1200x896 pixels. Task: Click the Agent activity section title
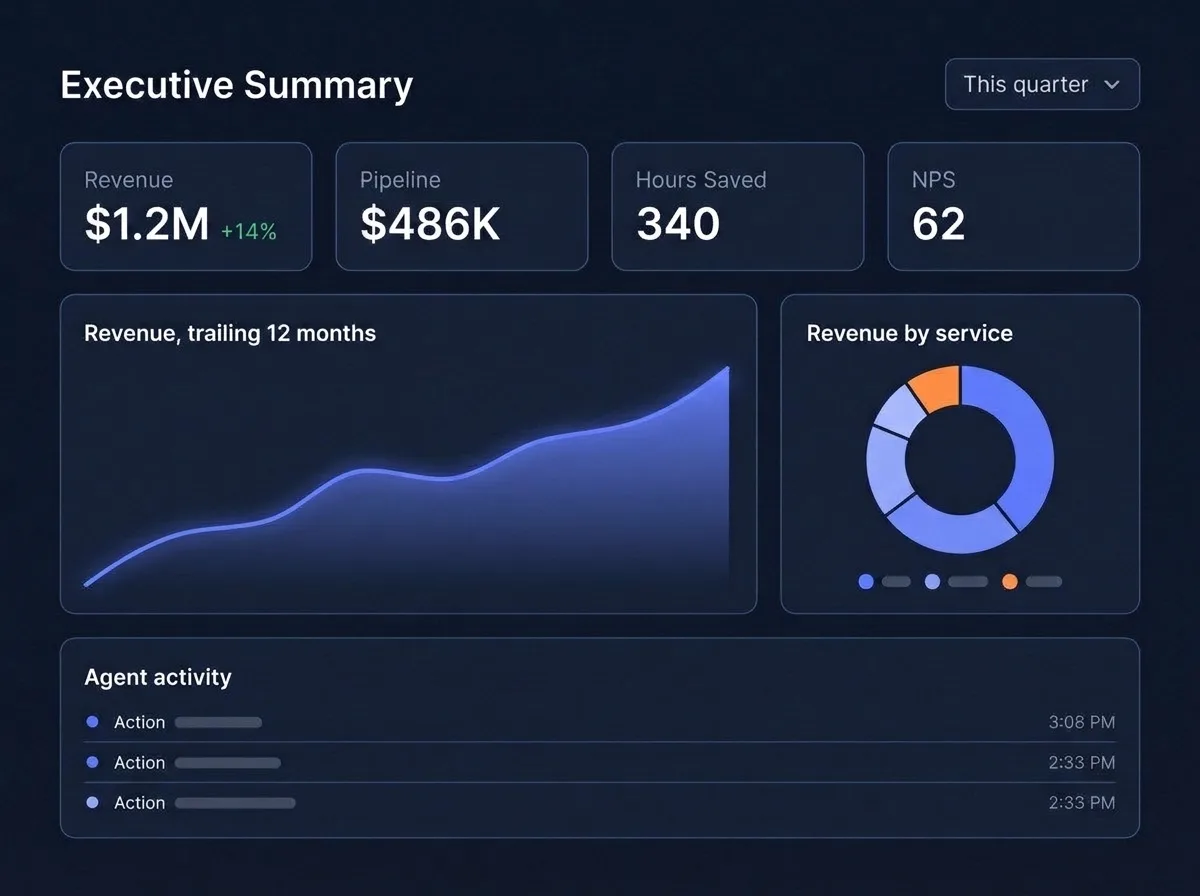(158, 677)
